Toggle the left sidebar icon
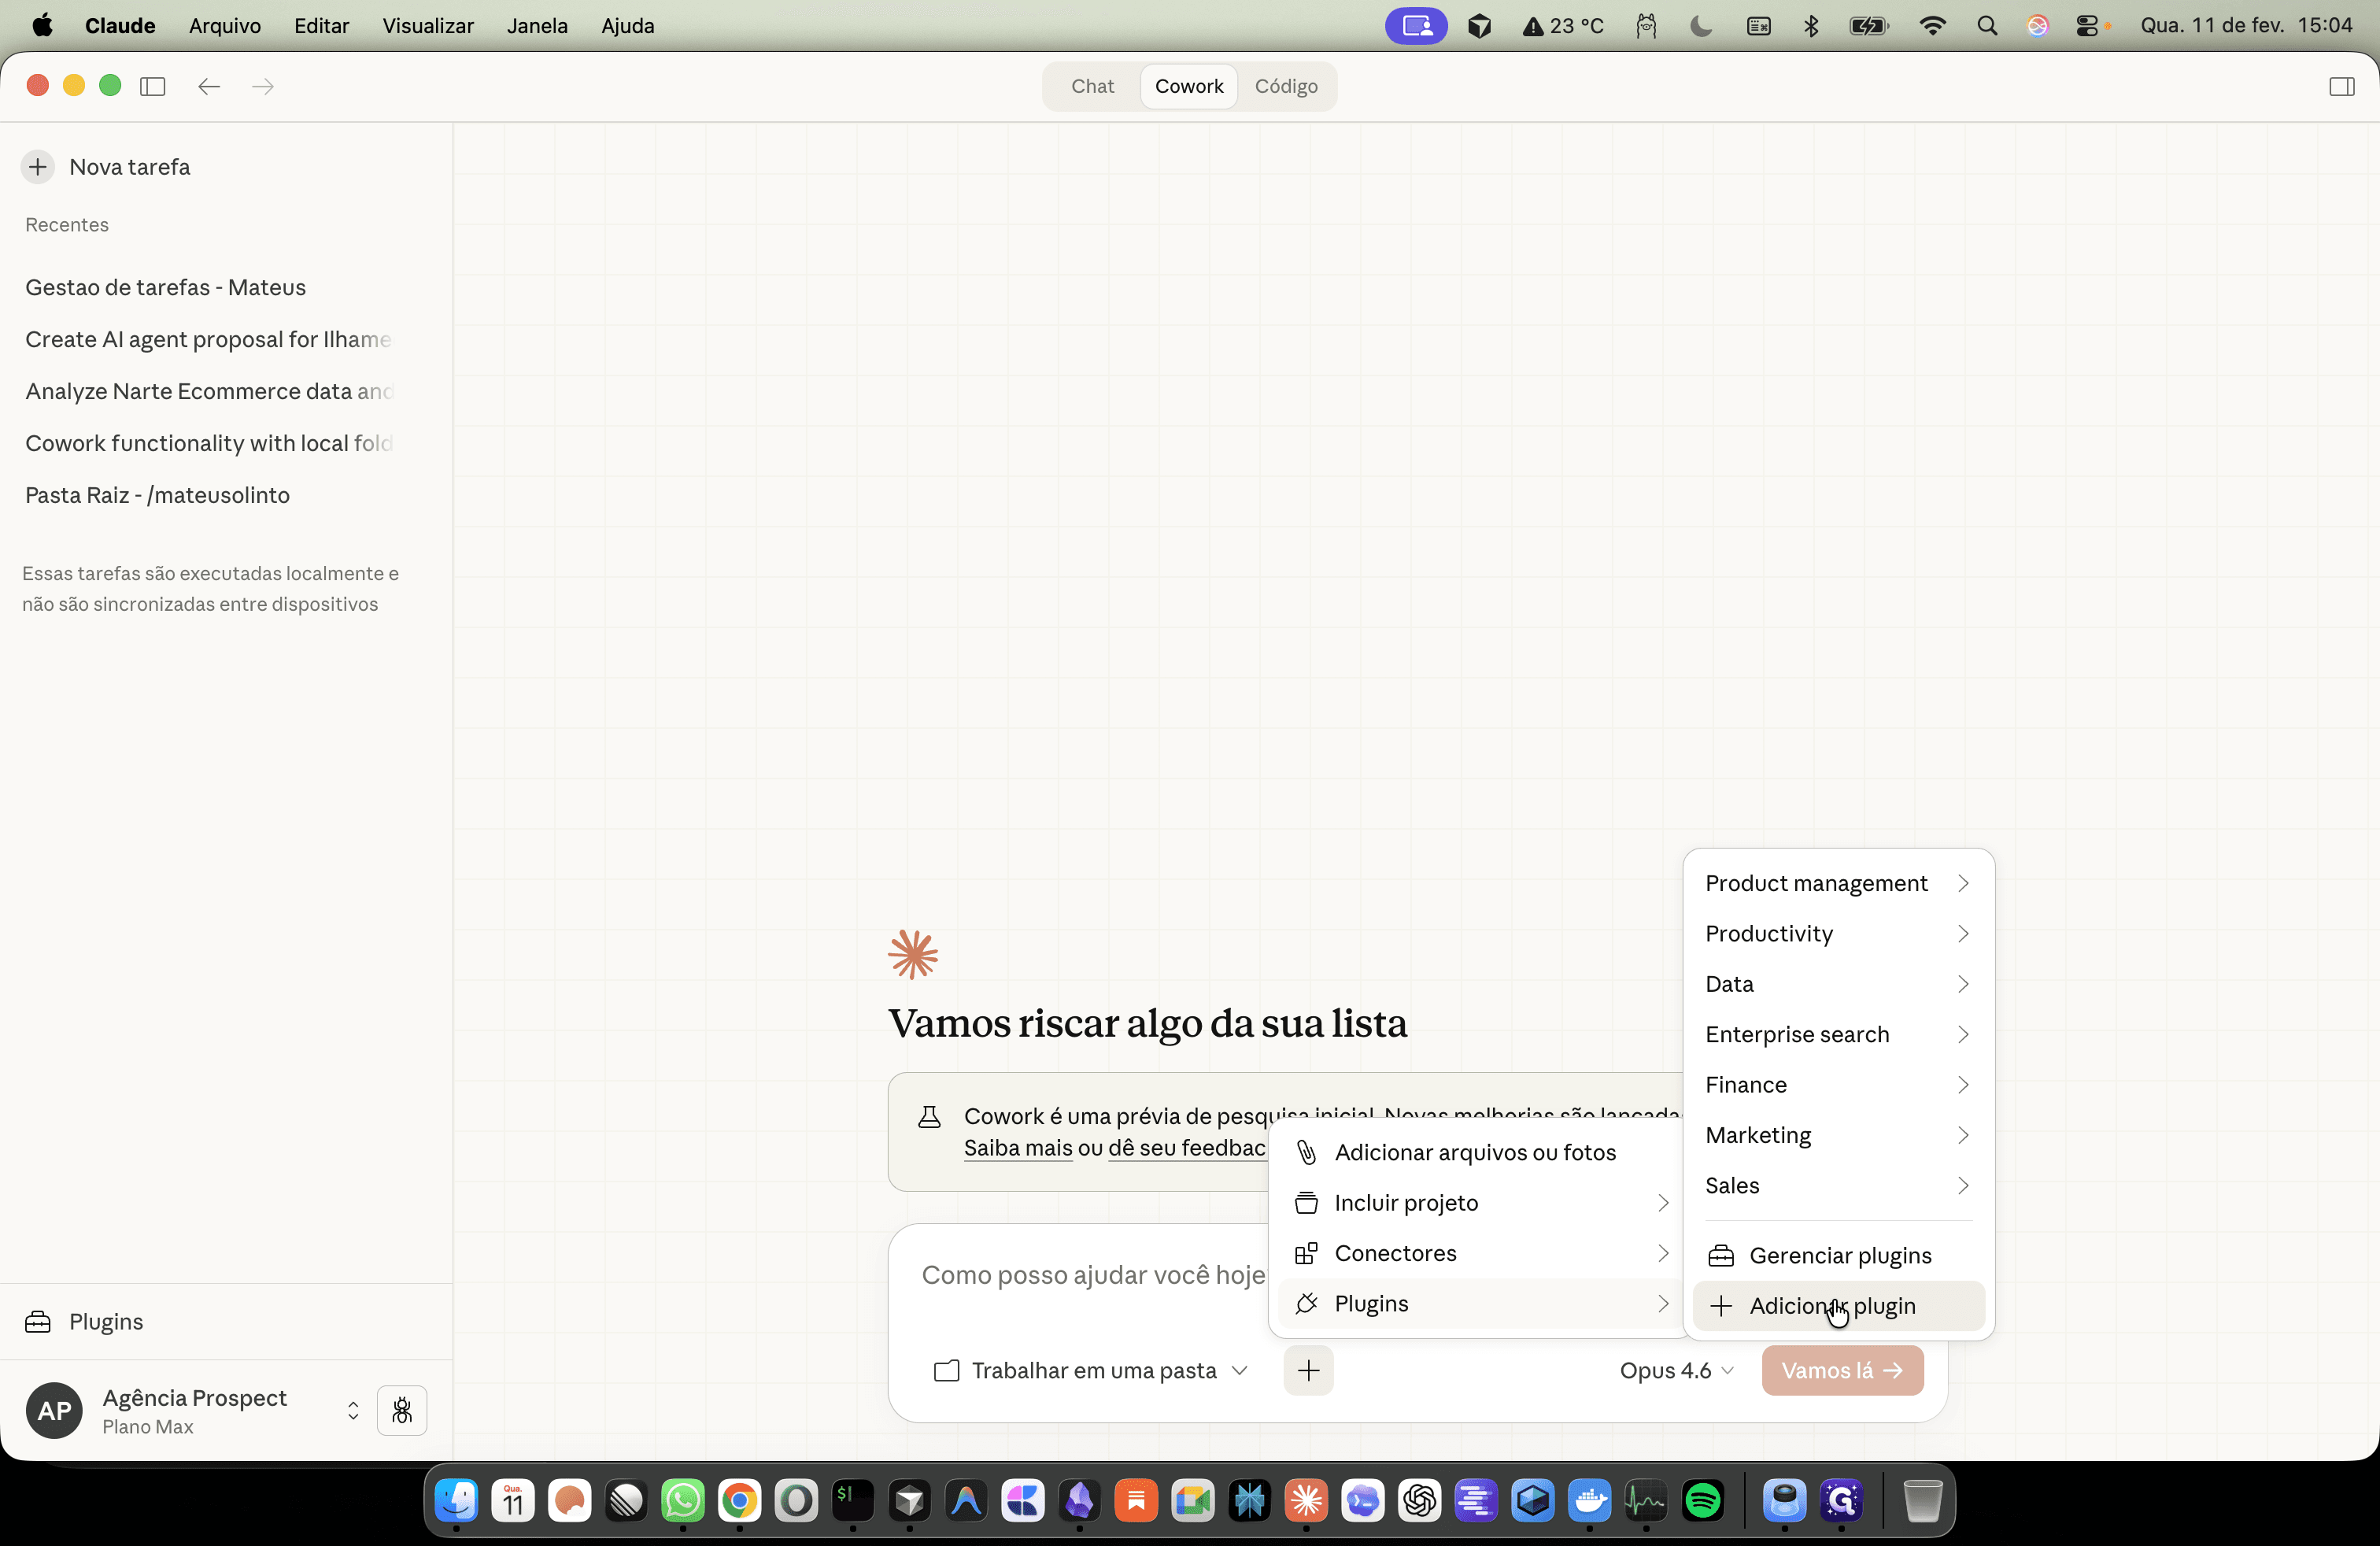 pyautogui.click(x=153, y=86)
